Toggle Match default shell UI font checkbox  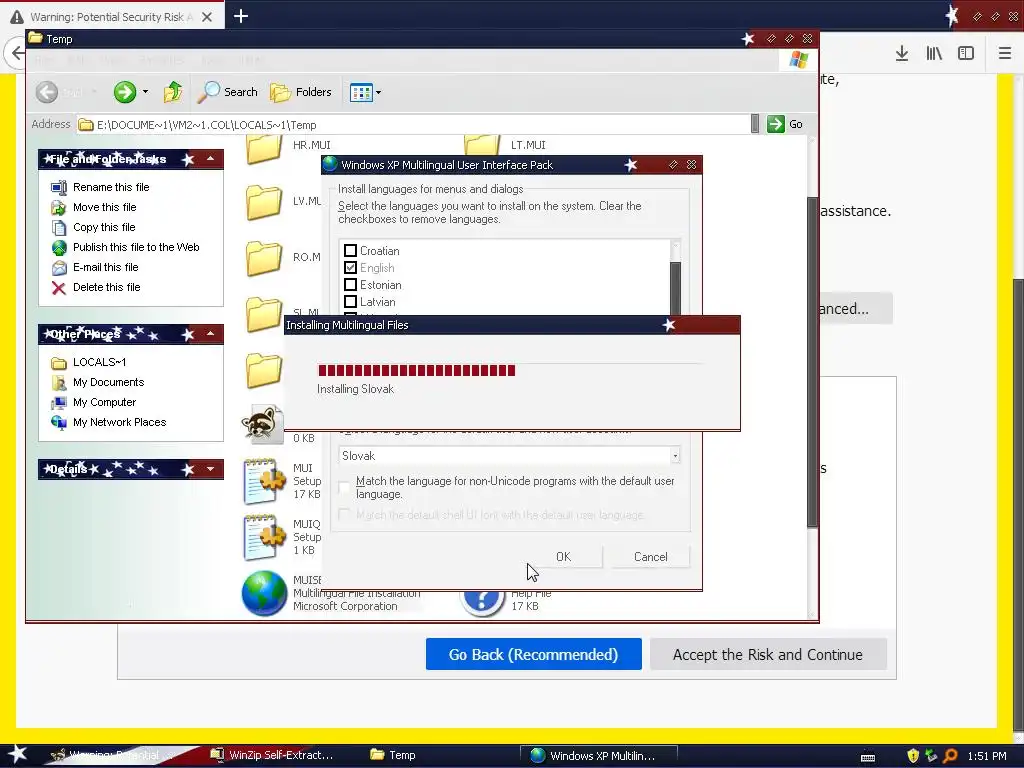[x=344, y=515]
